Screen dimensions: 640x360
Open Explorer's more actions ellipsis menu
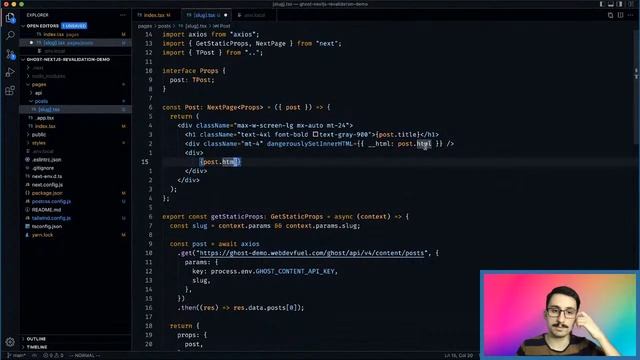[x=123, y=15]
